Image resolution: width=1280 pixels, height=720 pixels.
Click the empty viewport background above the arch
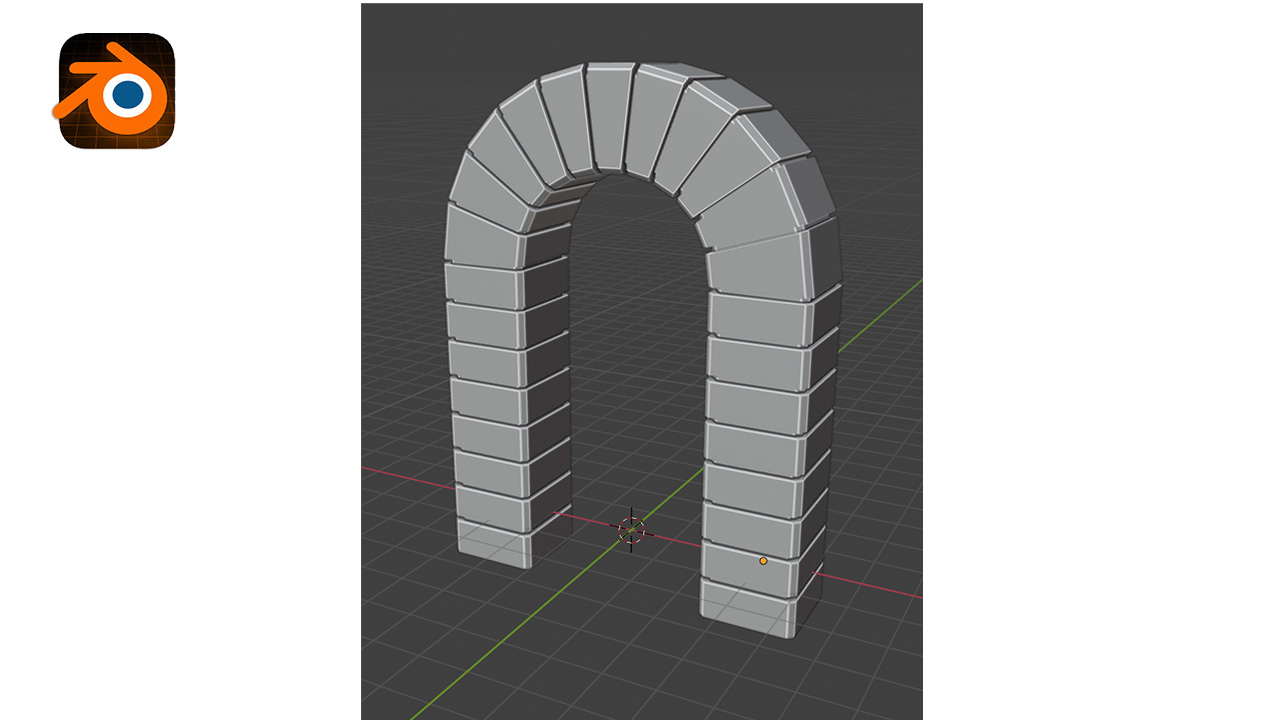coord(640,30)
